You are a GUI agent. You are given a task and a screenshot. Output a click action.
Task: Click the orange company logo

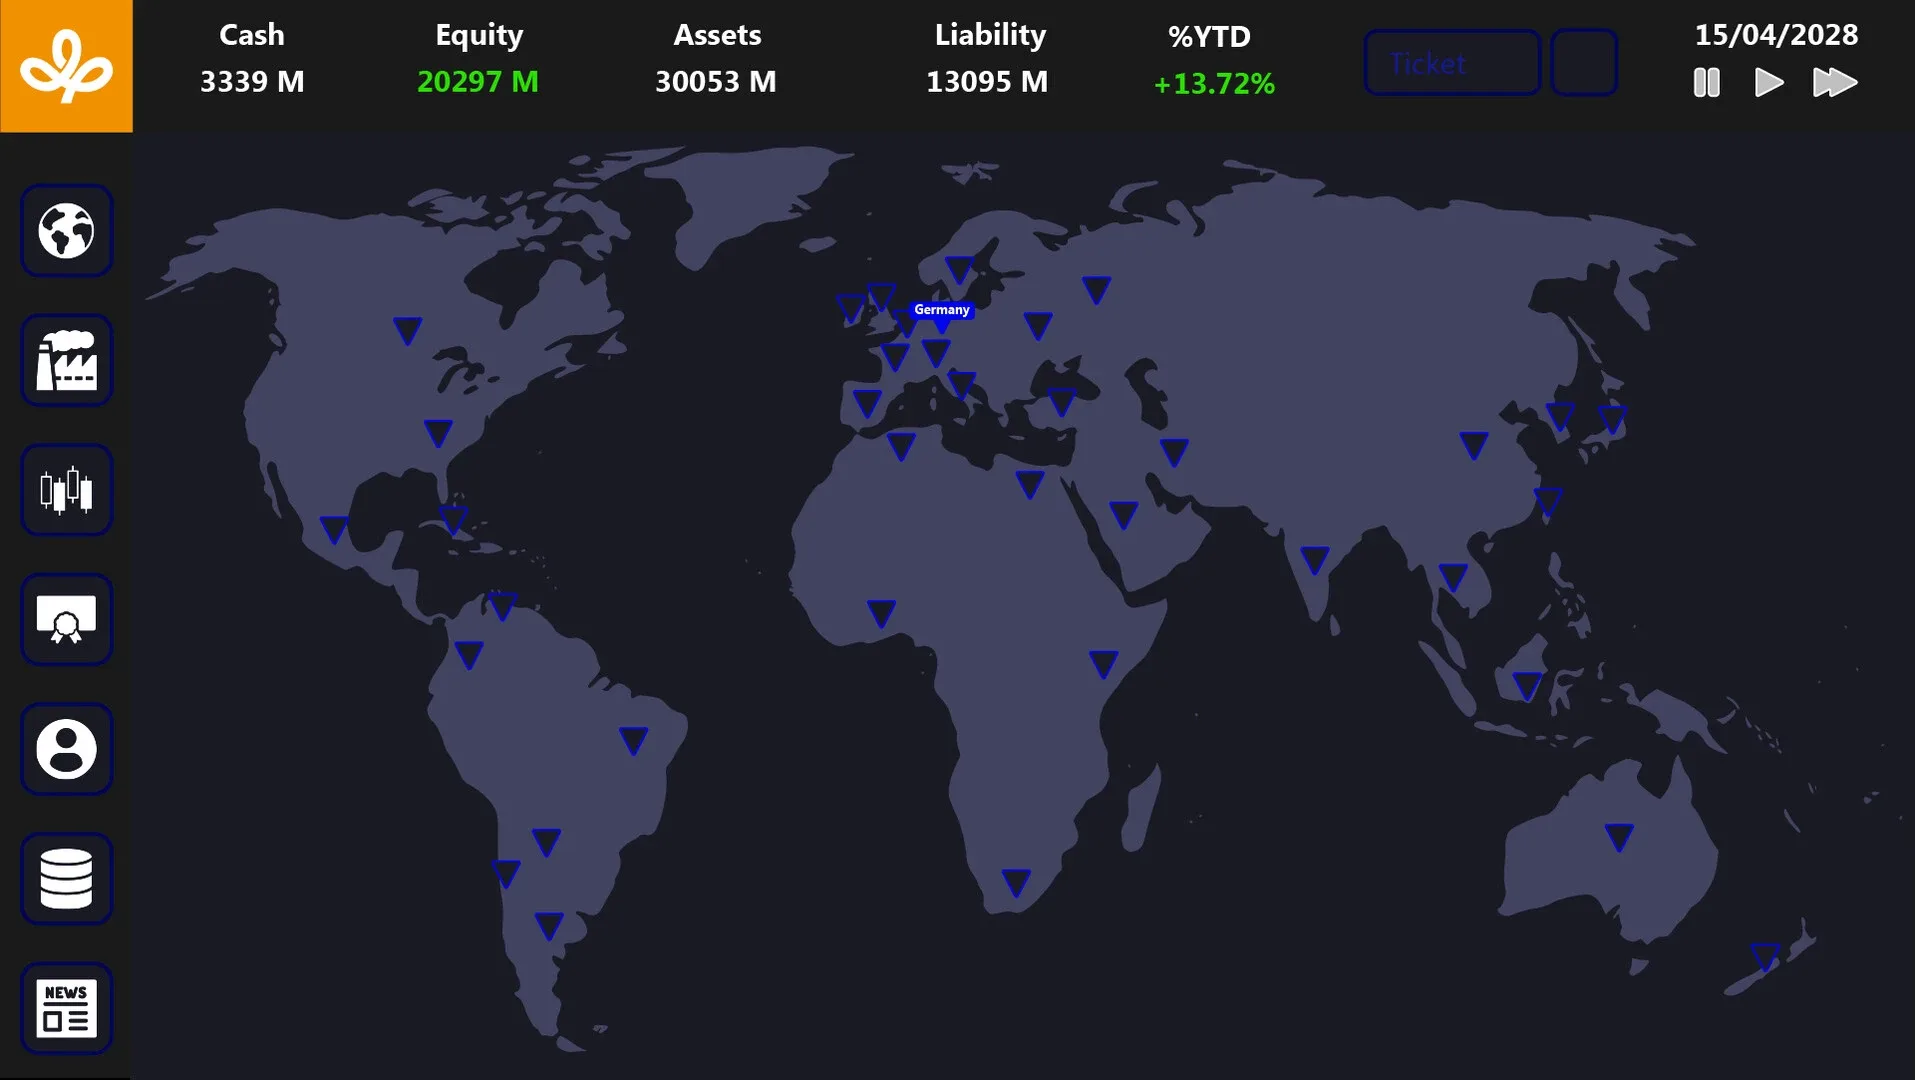(66, 66)
